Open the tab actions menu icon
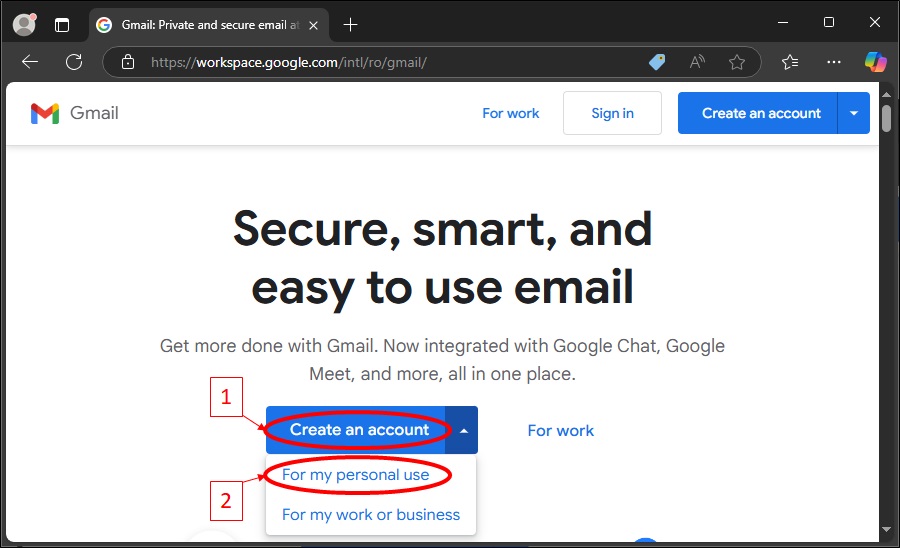 pyautogui.click(x=62, y=24)
